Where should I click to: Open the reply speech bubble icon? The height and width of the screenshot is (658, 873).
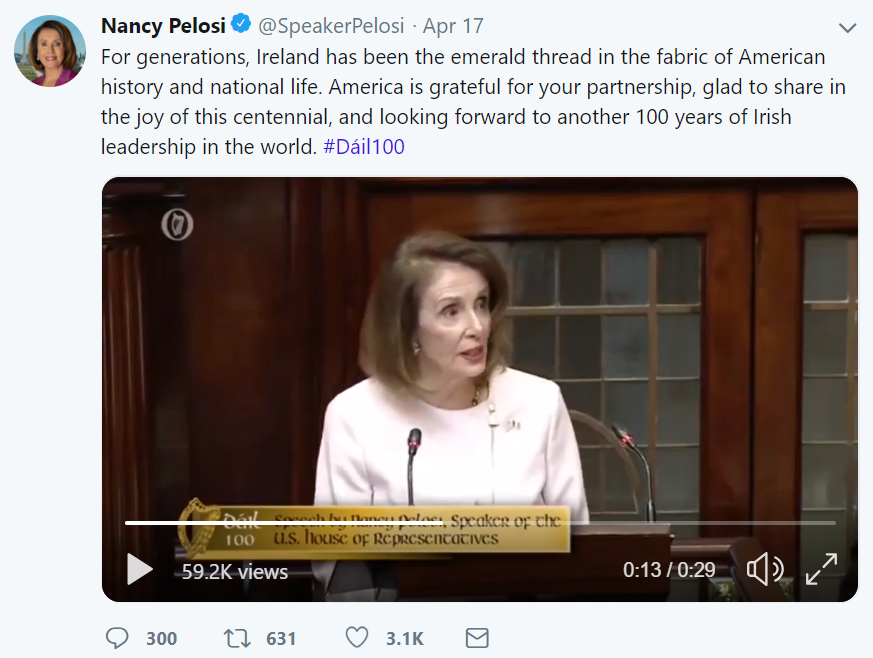click(x=117, y=638)
